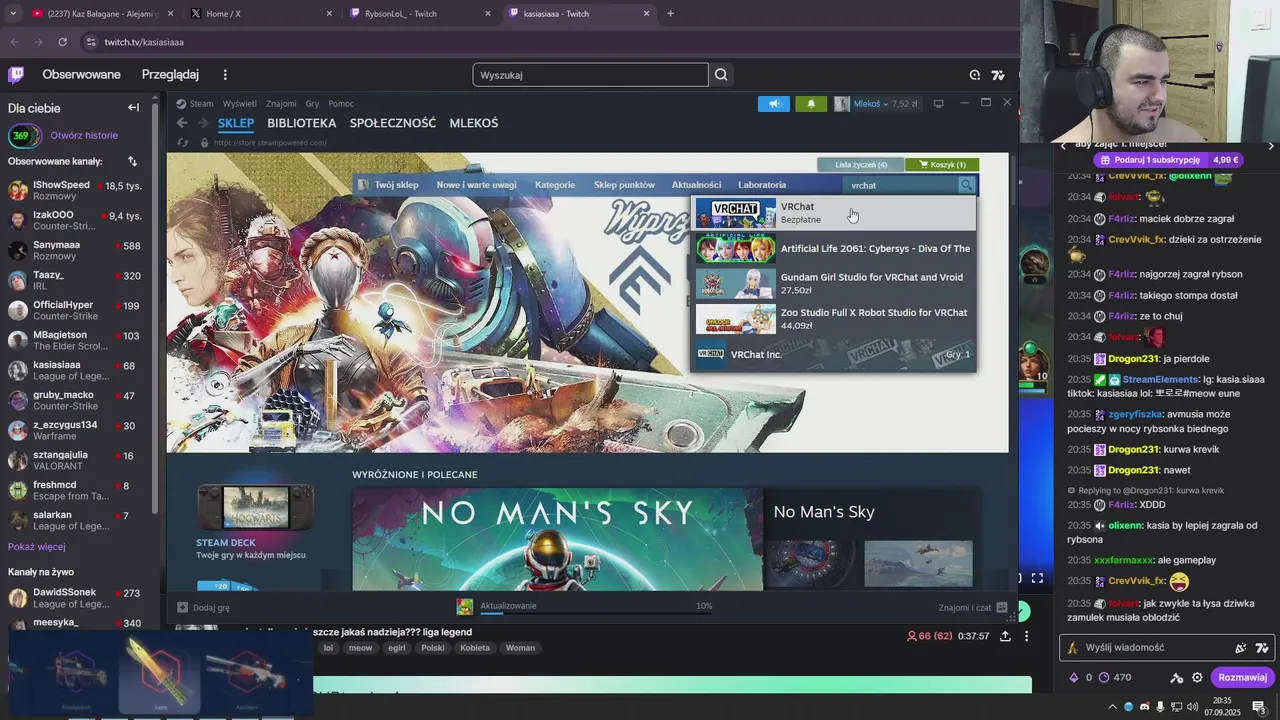Click the 7TV emote picker in chat input
Viewport: 1280px width, 720px height.
point(1262,648)
